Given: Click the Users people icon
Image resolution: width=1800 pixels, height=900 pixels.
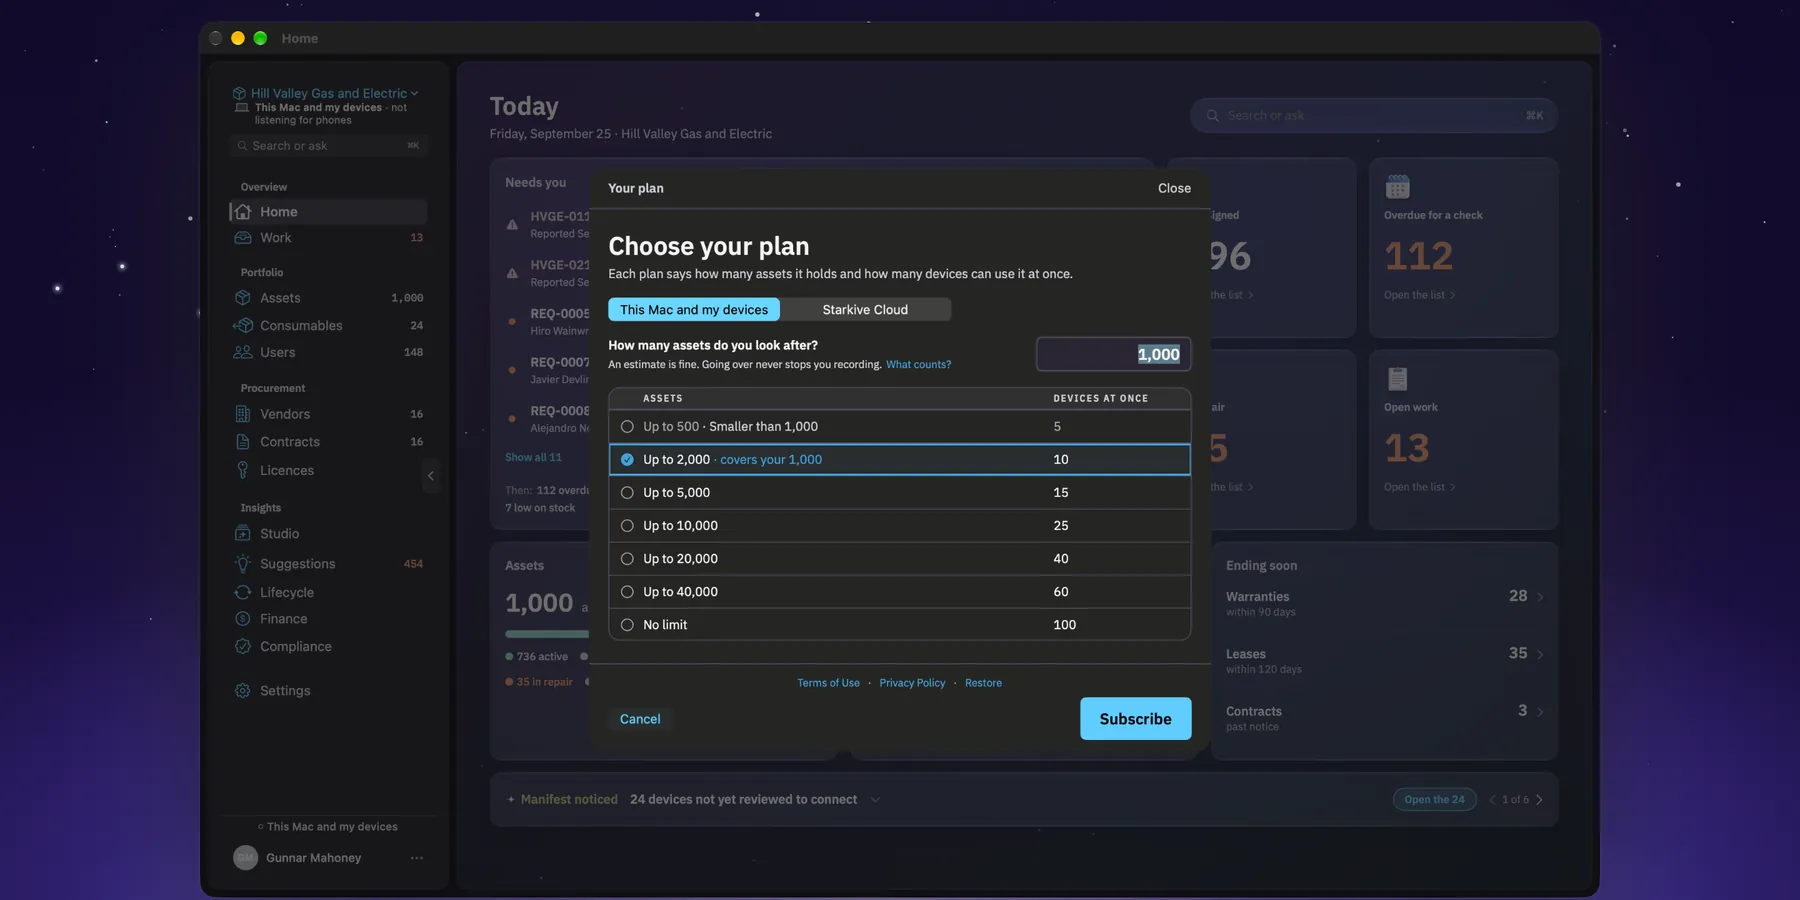Looking at the screenshot, I should click(x=242, y=352).
